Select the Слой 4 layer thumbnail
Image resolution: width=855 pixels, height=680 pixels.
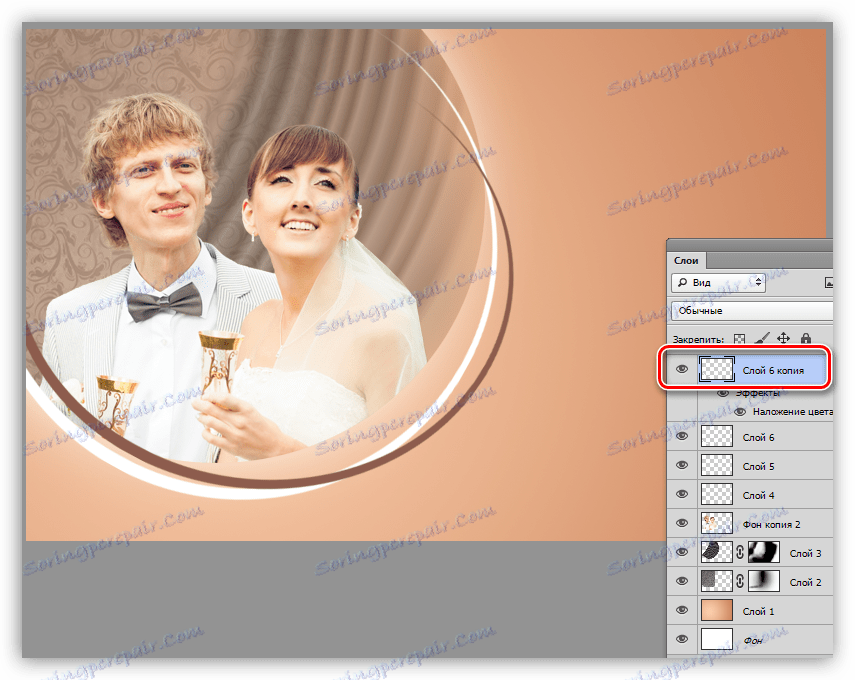click(x=716, y=495)
